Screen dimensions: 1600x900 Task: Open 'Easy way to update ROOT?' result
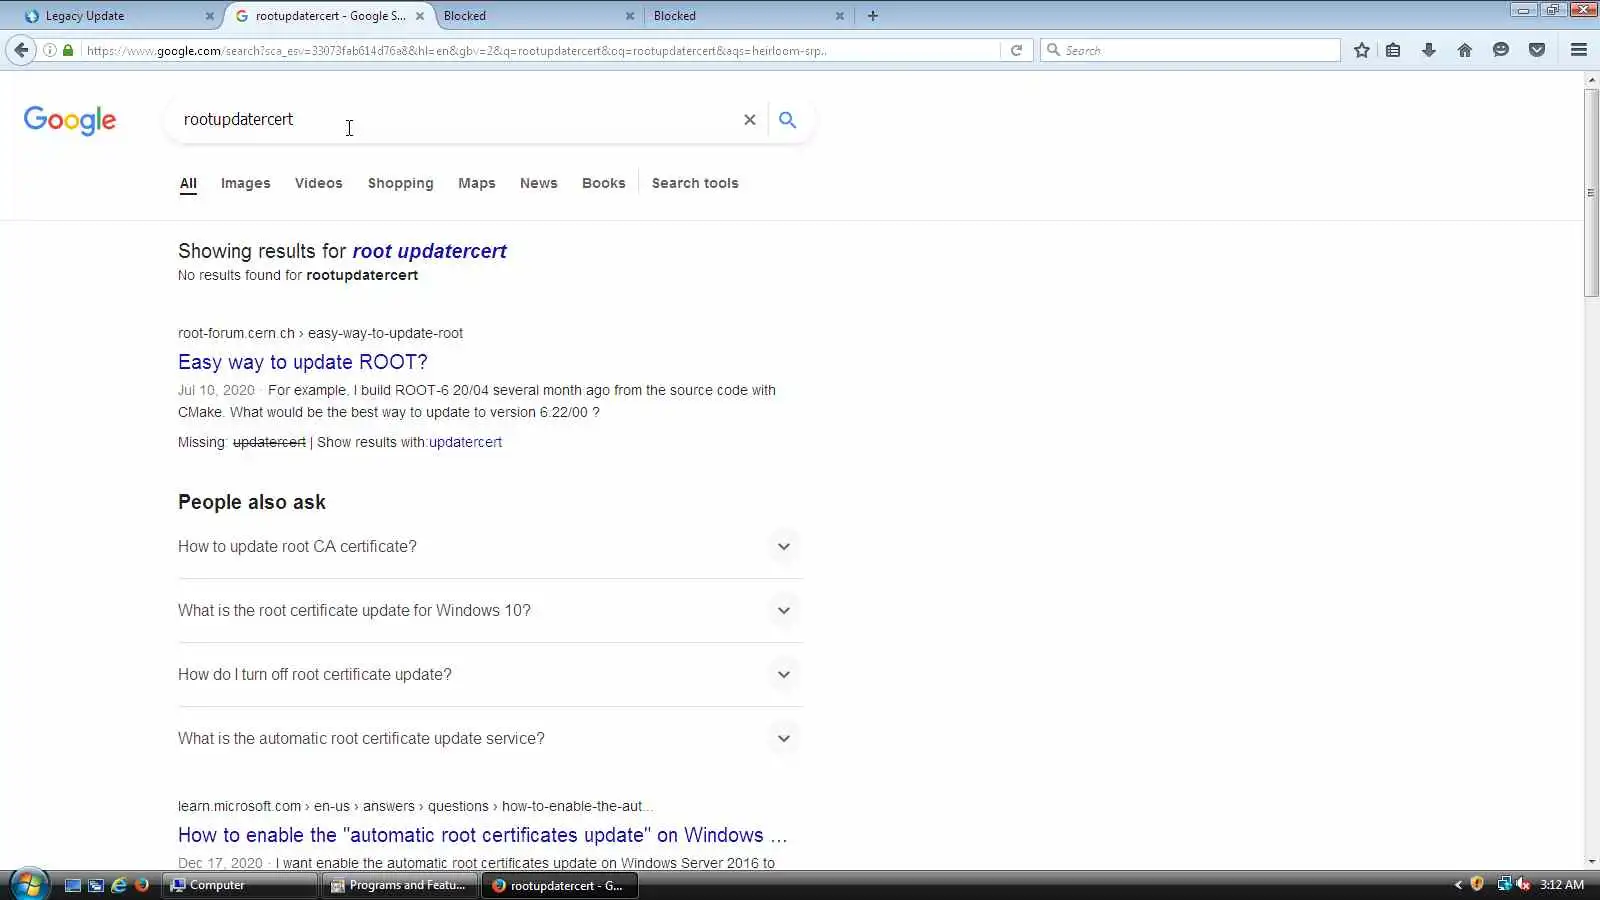click(303, 362)
